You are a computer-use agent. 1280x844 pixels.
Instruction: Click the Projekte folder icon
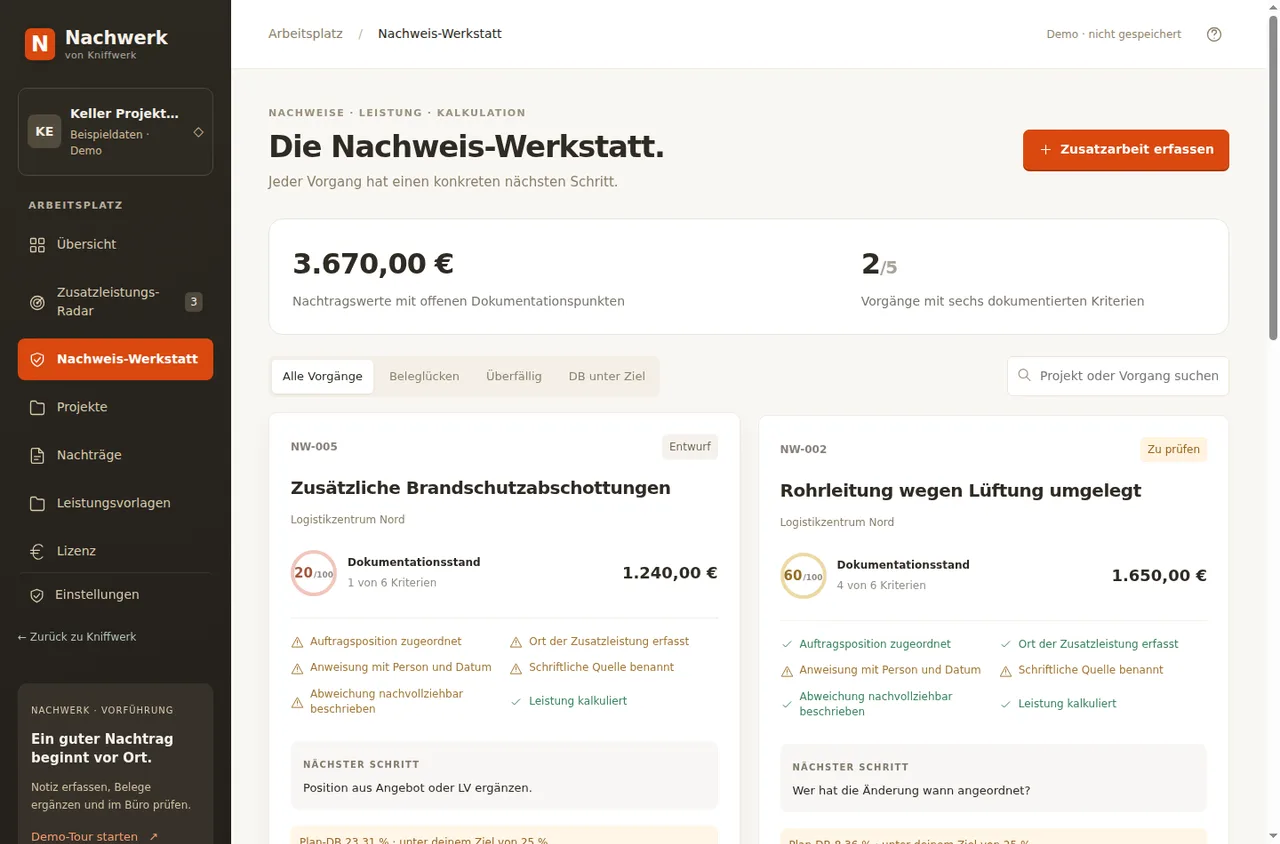tap(37, 407)
